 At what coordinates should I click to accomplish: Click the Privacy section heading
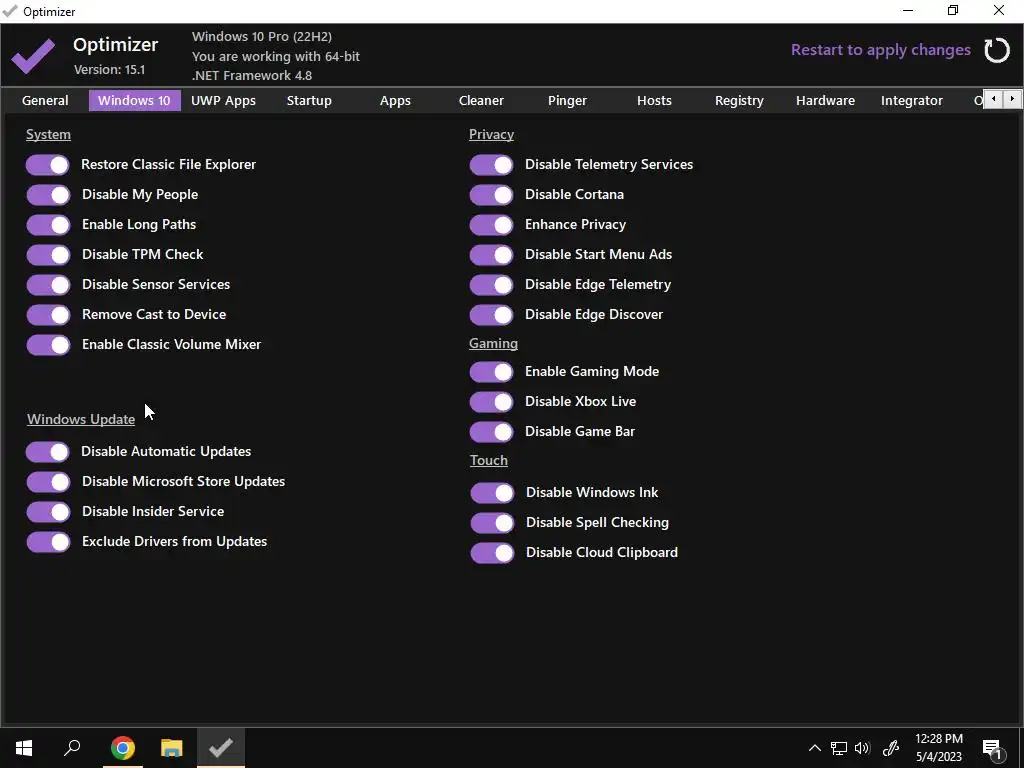pyautogui.click(x=491, y=135)
